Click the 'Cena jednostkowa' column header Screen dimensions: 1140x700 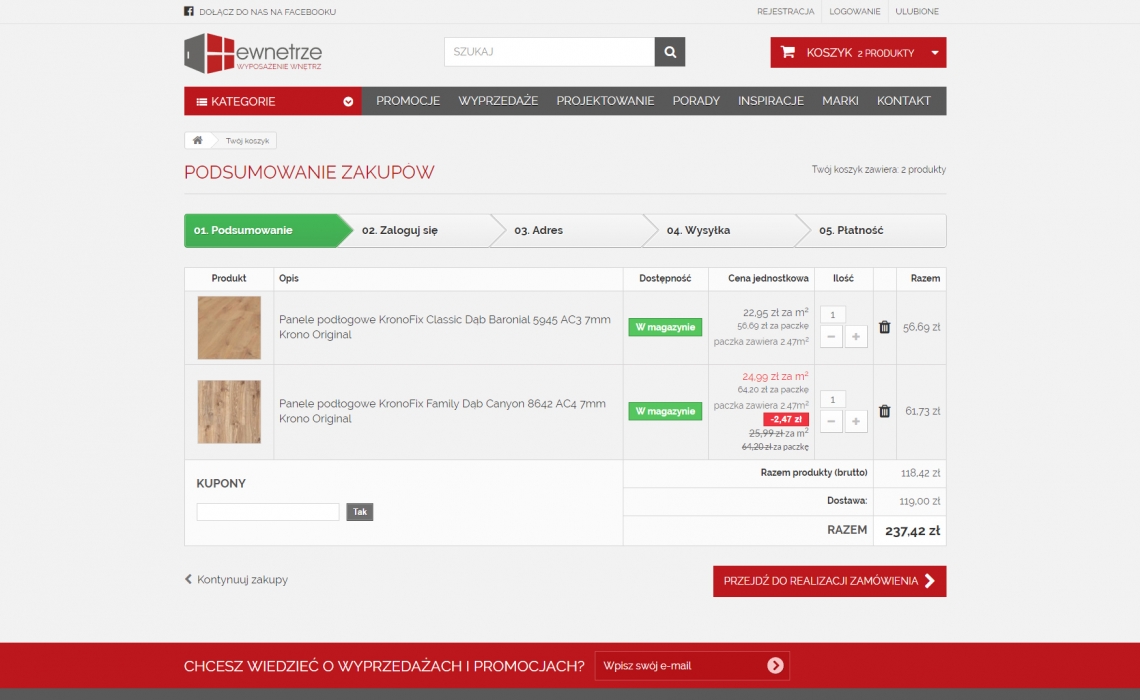[768, 278]
